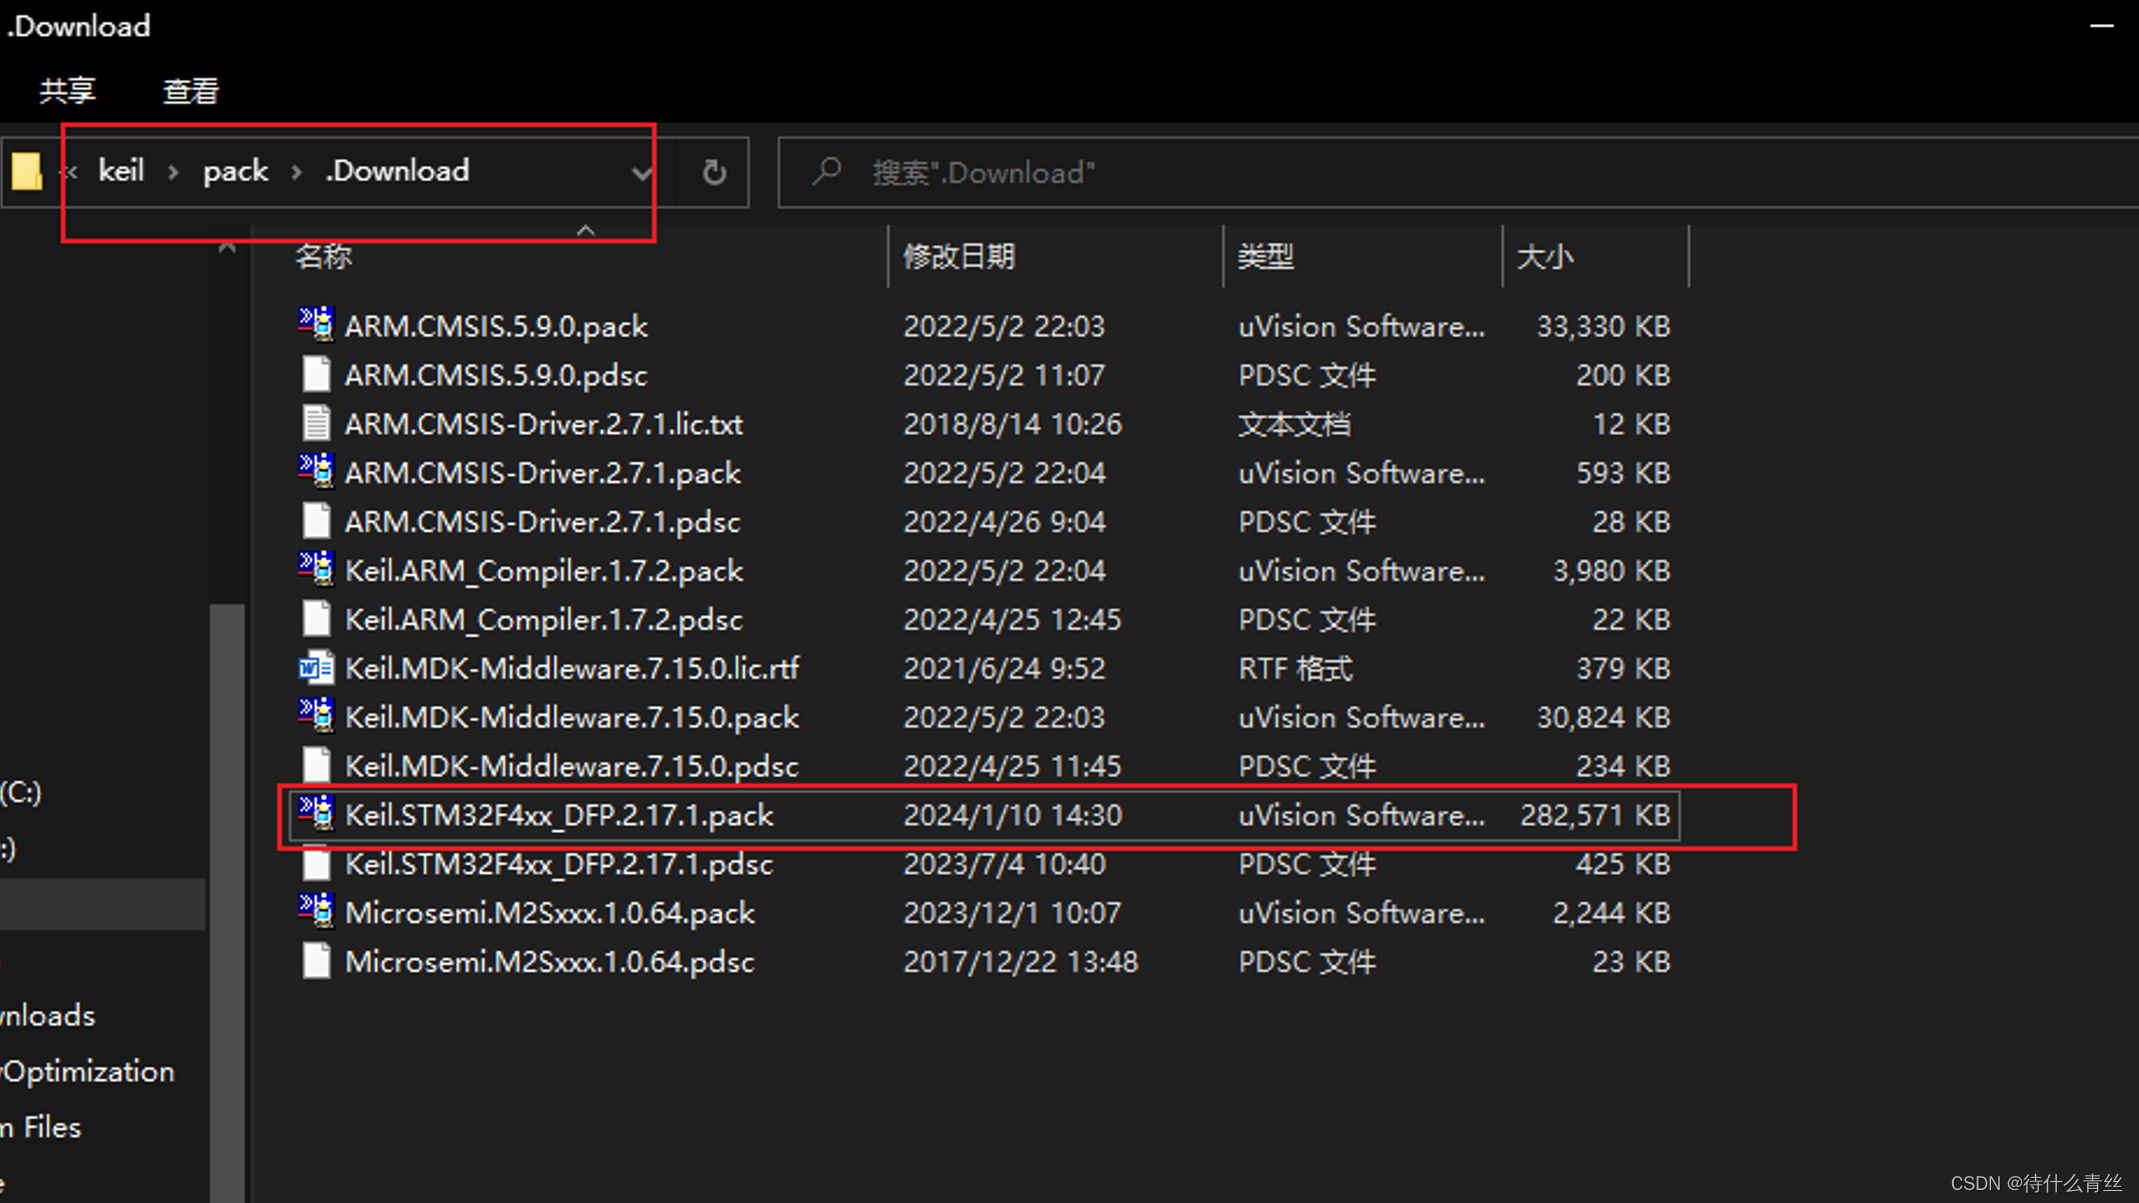Image resolution: width=2139 pixels, height=1203 pixels.
Task: Click the Keil.ARM_Compiler.1.7.2.pdsc file icon
Action: coord(316,619)
